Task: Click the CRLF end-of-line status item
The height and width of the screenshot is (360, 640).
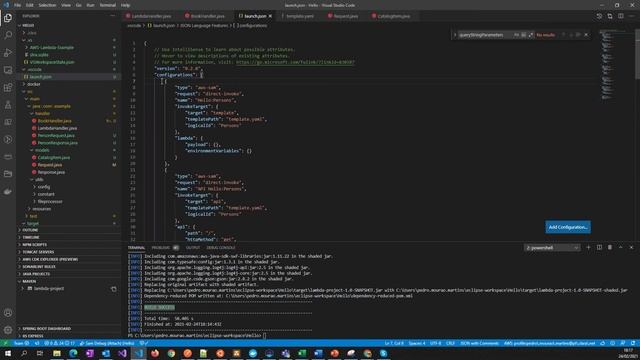Action: 450,343
